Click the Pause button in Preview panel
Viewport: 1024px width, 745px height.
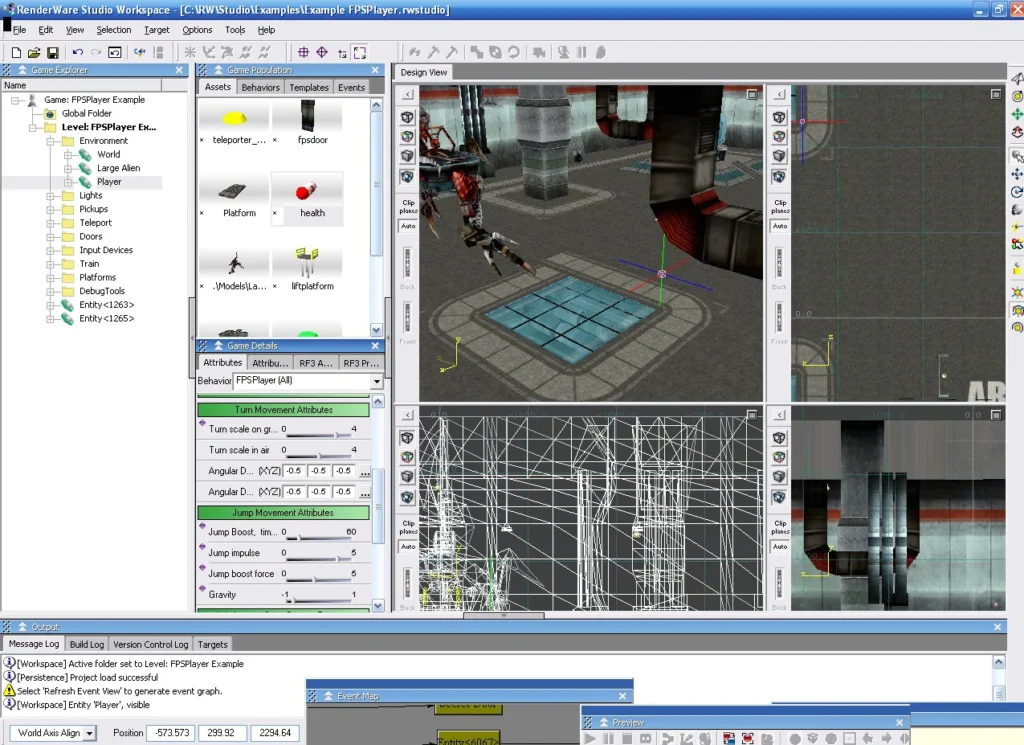609,738
